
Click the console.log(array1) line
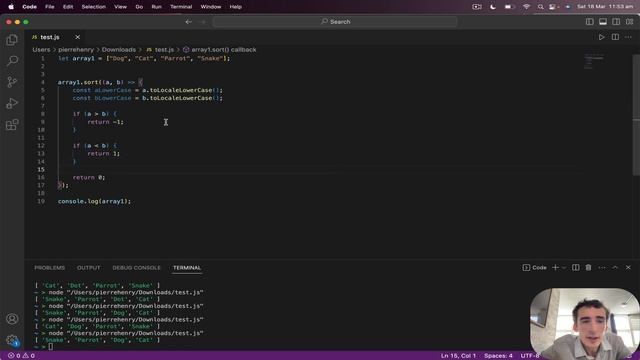[94, 201]
